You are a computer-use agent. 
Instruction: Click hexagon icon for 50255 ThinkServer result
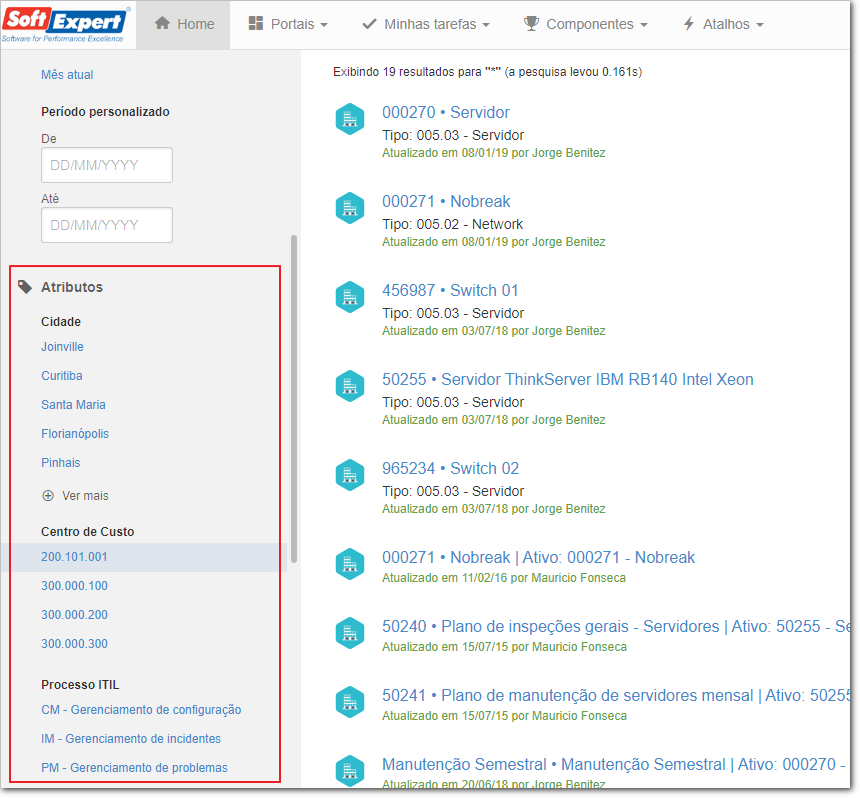pyautogui.click(x=350, y=386)
